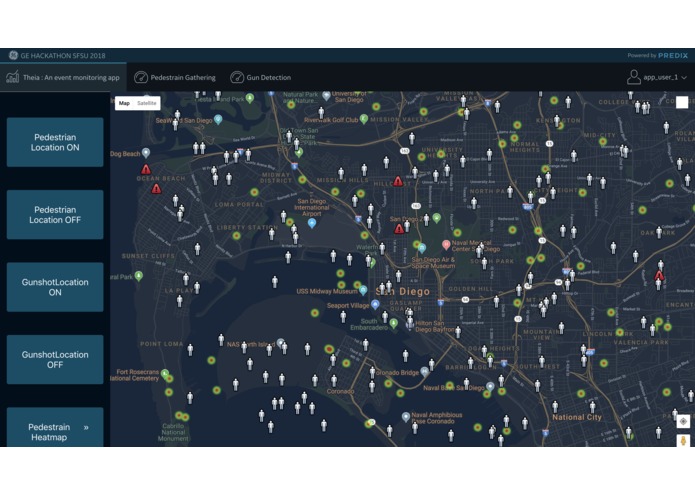695x494 pixels.
Task: Click the Naval Amphibious Base Coronado pin
Action: (x=406, y=416)
